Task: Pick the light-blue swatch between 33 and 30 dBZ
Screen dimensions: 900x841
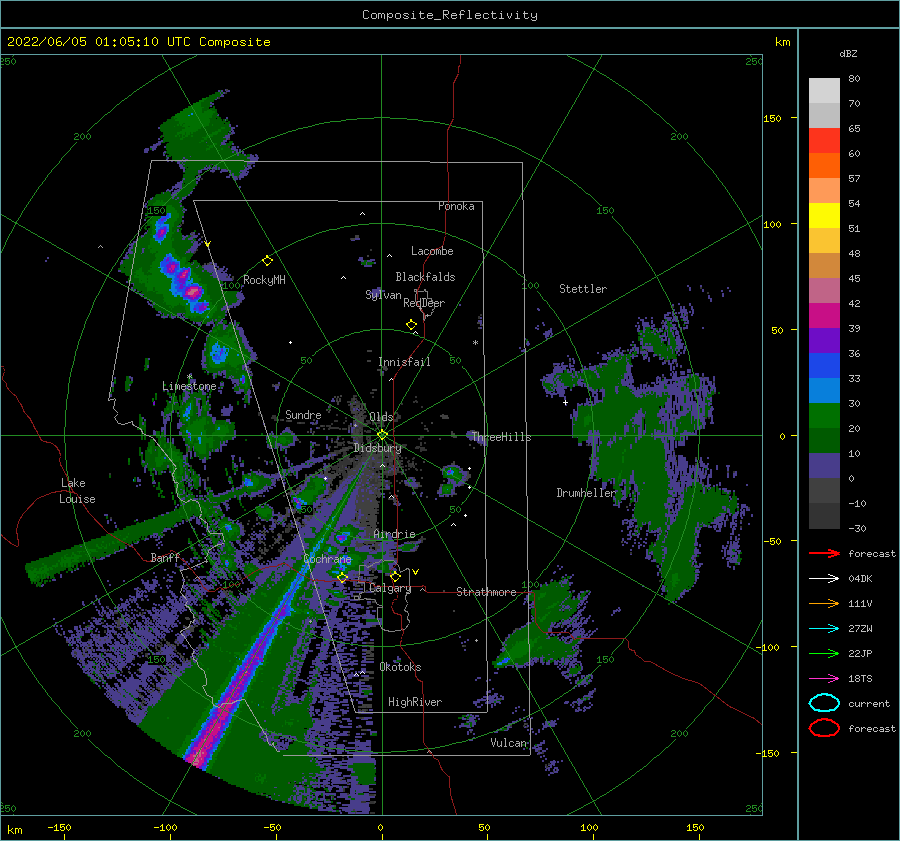Action: 824,390
